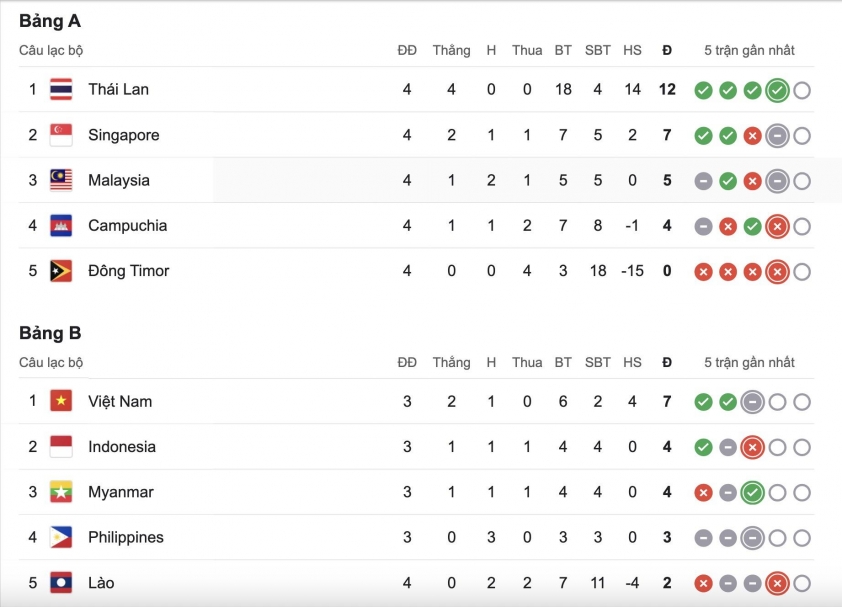Click Đông Timor's first loss indicator

pos(703,272)
